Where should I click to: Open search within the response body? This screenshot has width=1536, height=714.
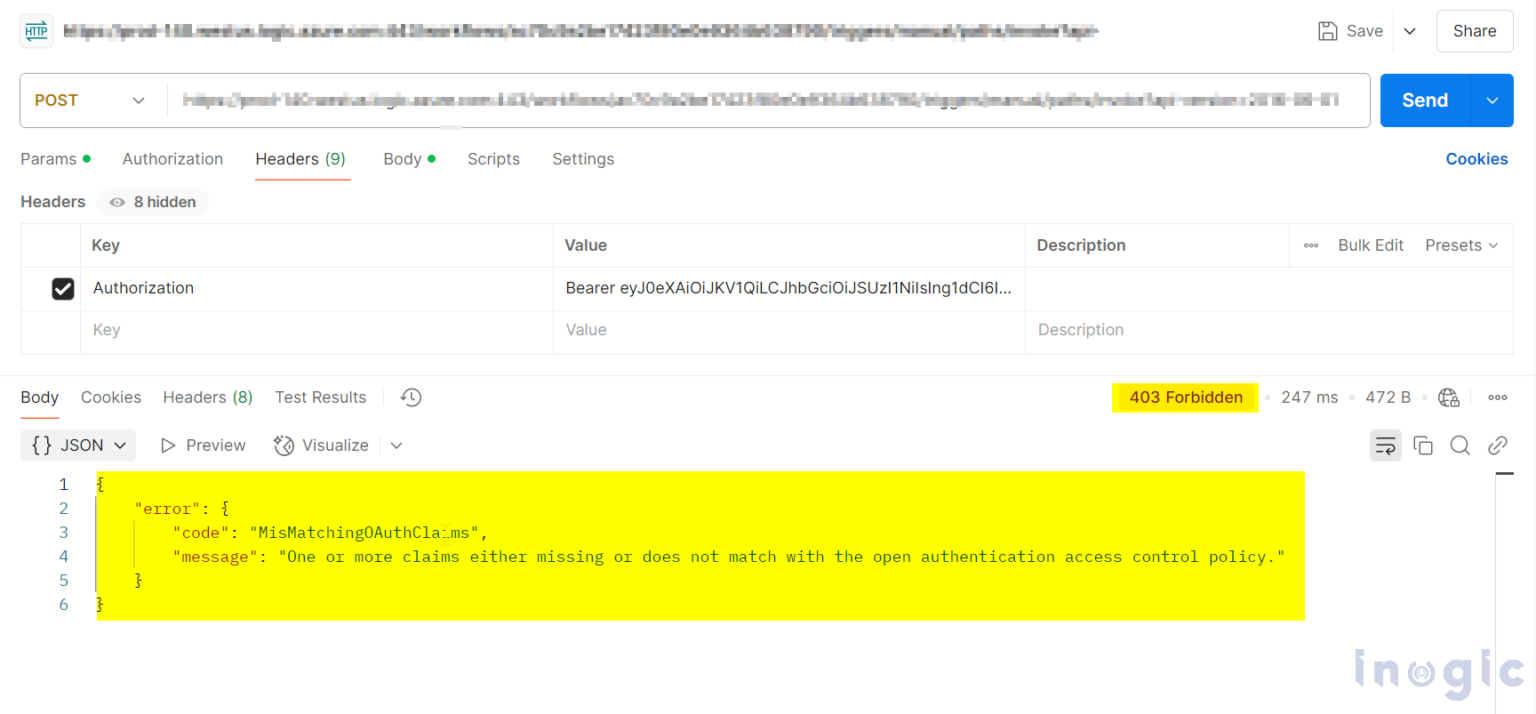pos(1460,445)
